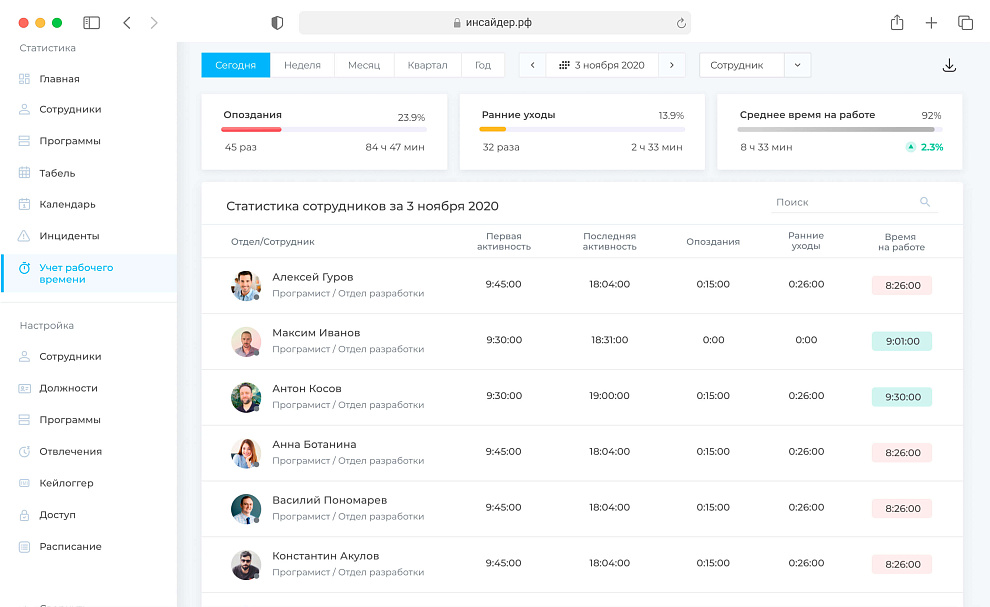The width and height of the screenshot is (990, 607).
Task: Click the Safari share icon
Action: (x=897, y=22)
